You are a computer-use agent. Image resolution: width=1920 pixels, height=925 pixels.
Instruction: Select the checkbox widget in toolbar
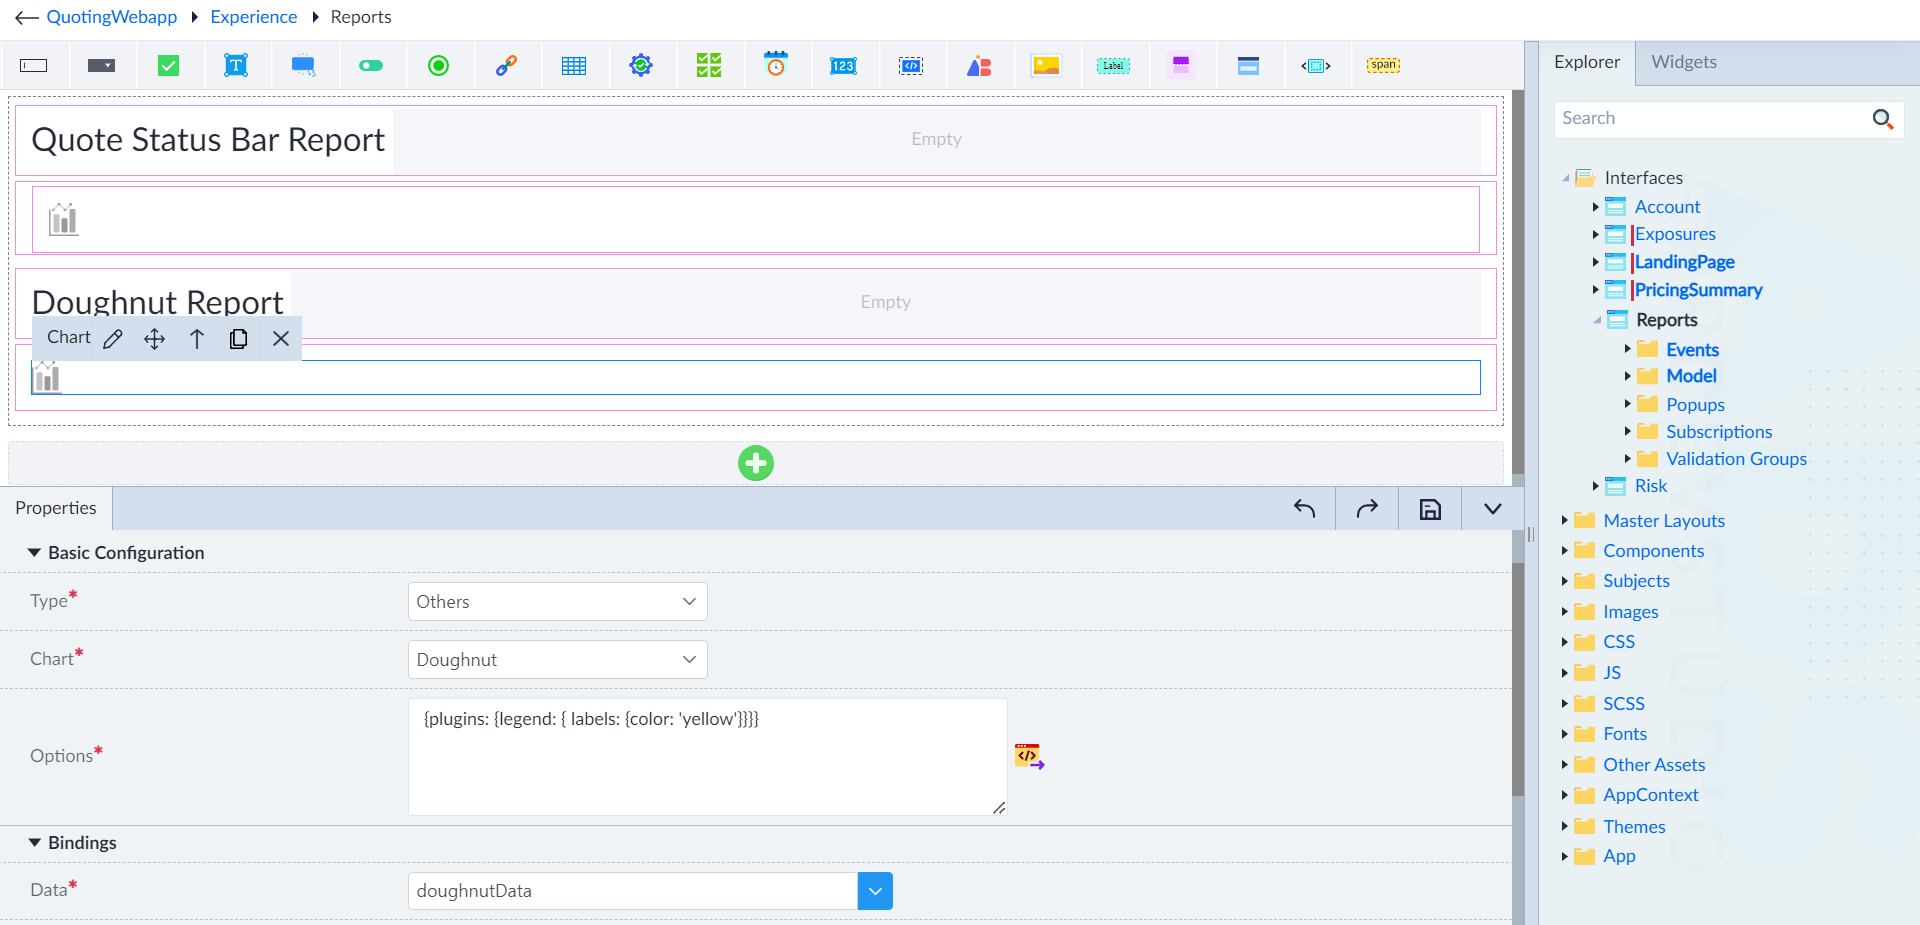point(169,66)
